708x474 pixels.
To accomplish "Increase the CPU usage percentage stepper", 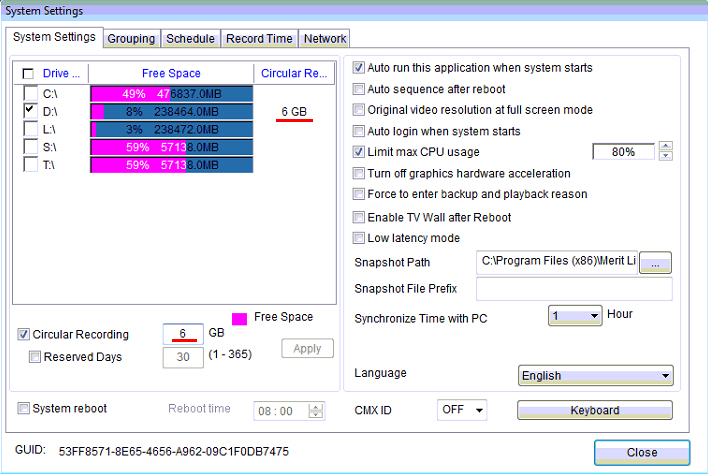I will point(666,148).
